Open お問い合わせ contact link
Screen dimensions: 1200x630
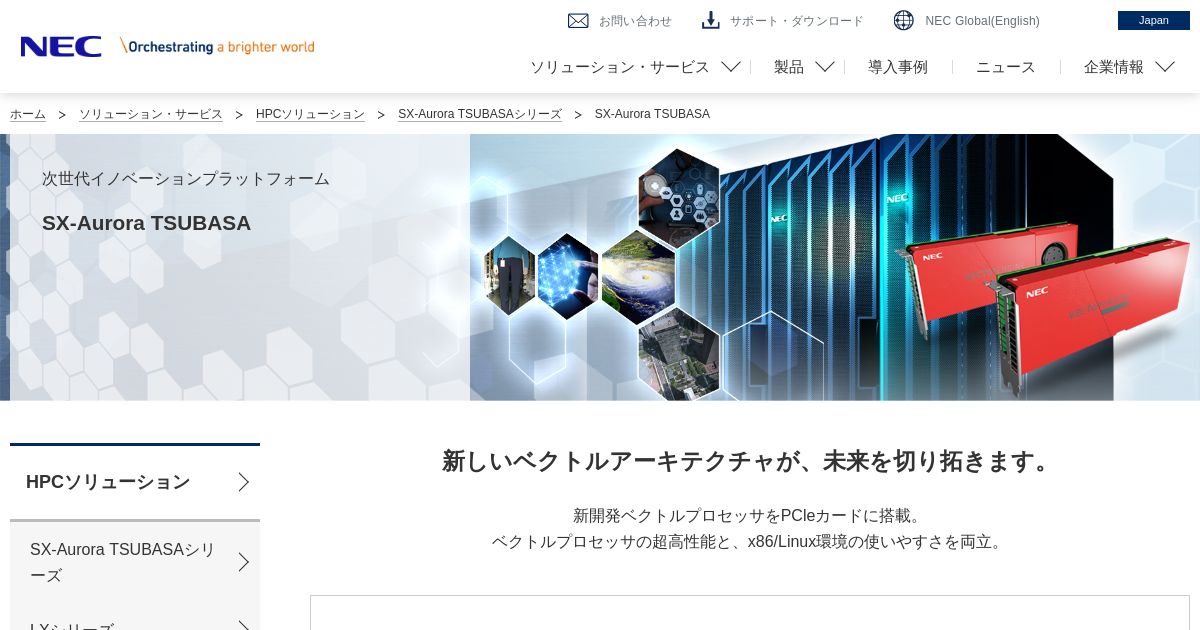click(635, 21)
